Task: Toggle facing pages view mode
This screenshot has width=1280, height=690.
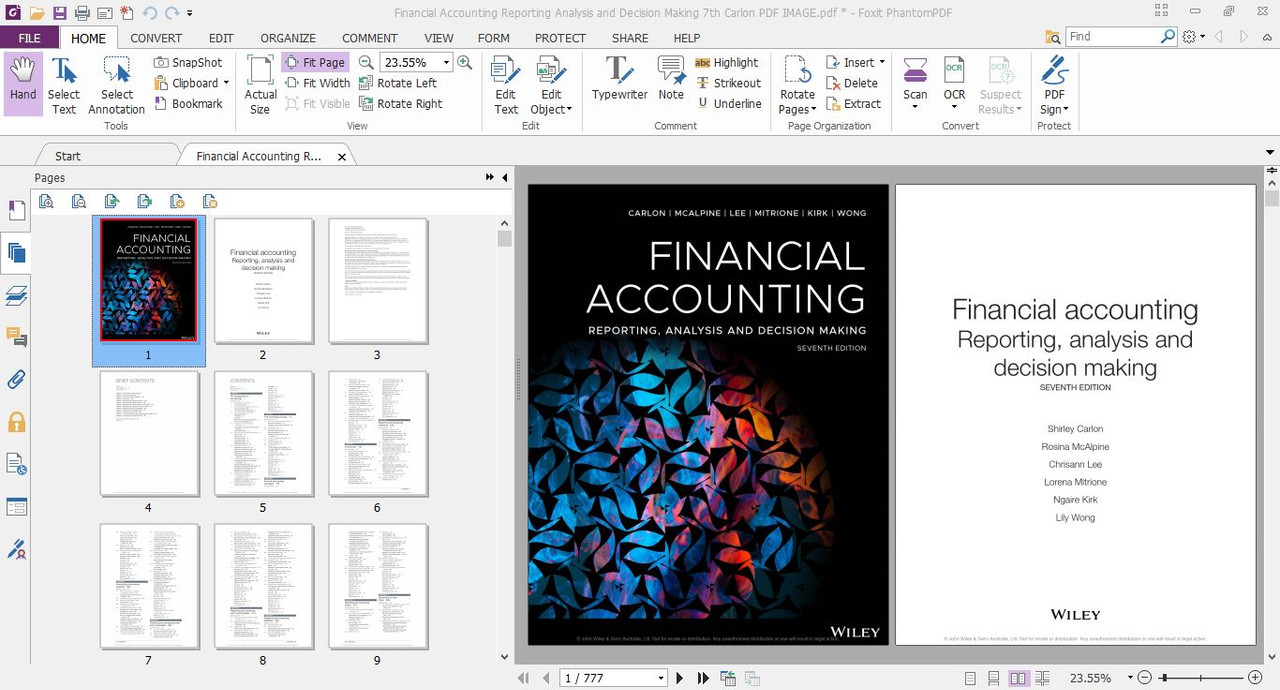Action: pos(1018,678)
